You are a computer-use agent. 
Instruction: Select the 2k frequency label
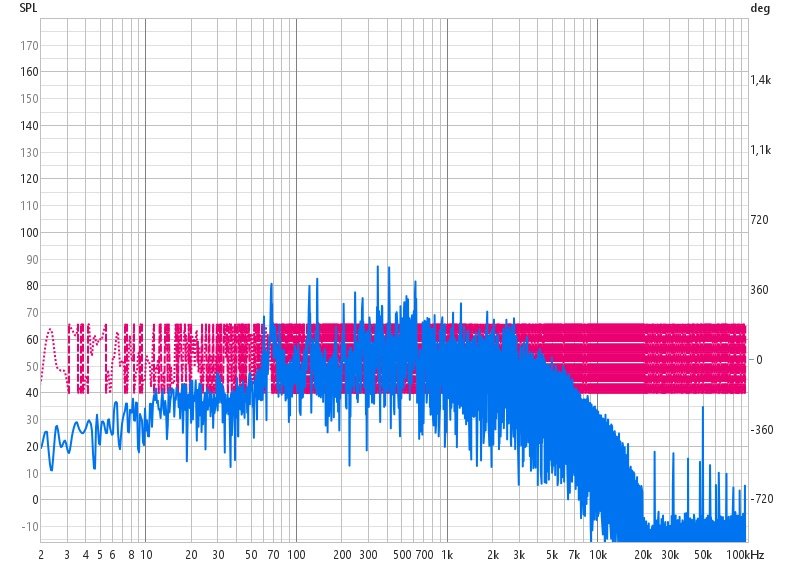[493, 555]
